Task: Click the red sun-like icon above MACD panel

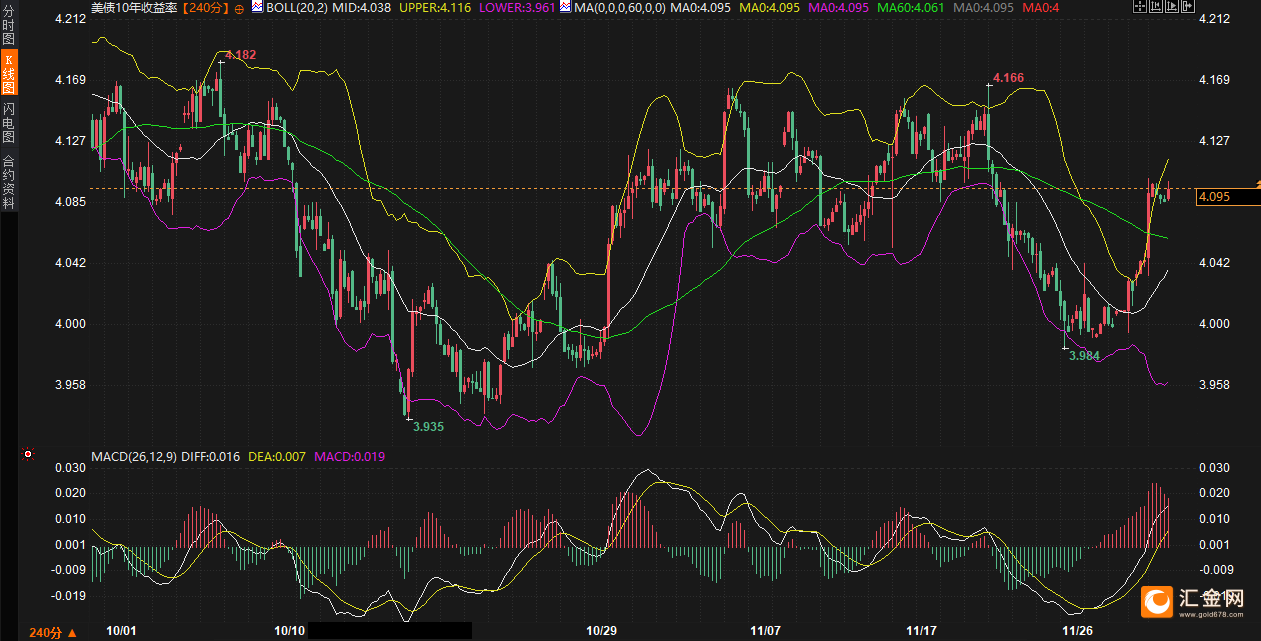Action: click(x=28, y=454)
